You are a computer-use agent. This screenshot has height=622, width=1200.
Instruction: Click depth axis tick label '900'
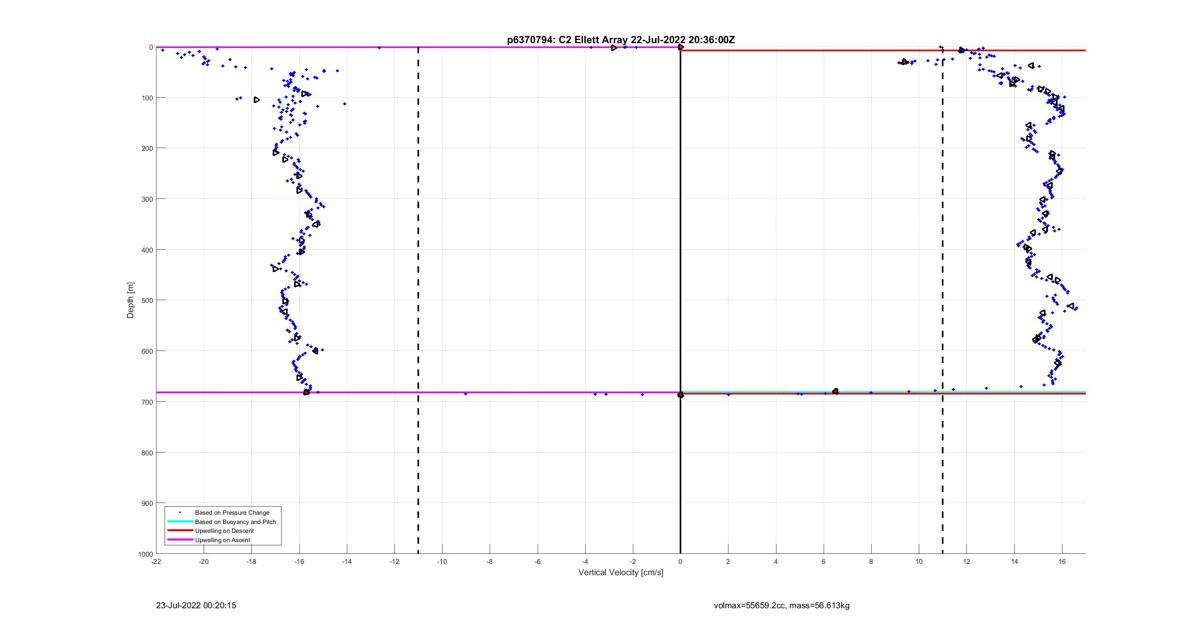(146, 503)
